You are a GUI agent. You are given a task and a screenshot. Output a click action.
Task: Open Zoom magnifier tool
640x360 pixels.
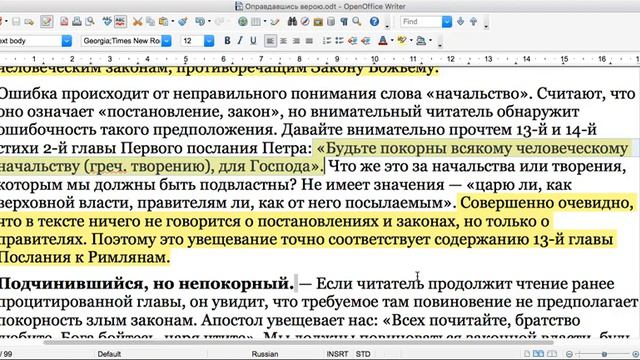click(x=357, y=22)
